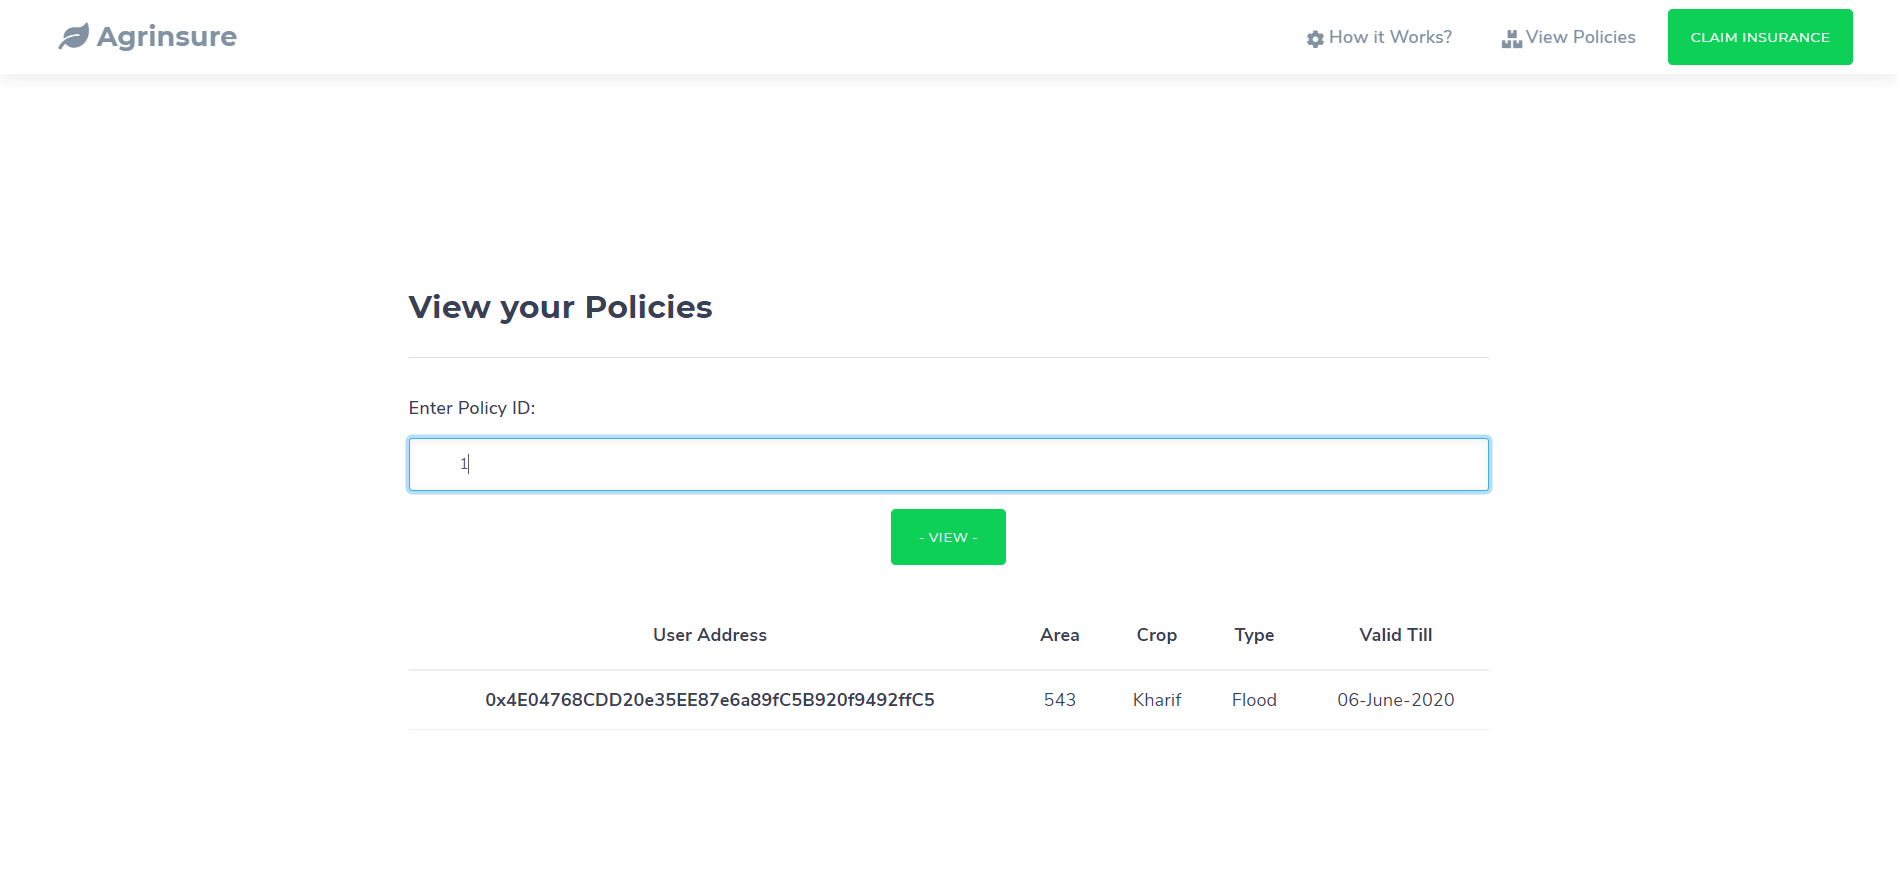Click the green View button
The image size is (1897, 894).
pos(948,537)
